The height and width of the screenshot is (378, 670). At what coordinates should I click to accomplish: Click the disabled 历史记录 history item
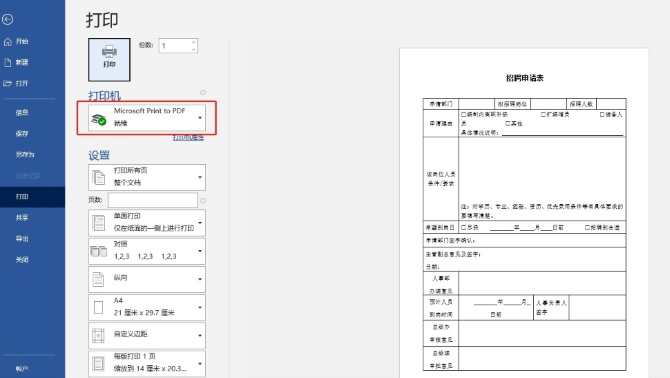[x=28, y=176]
